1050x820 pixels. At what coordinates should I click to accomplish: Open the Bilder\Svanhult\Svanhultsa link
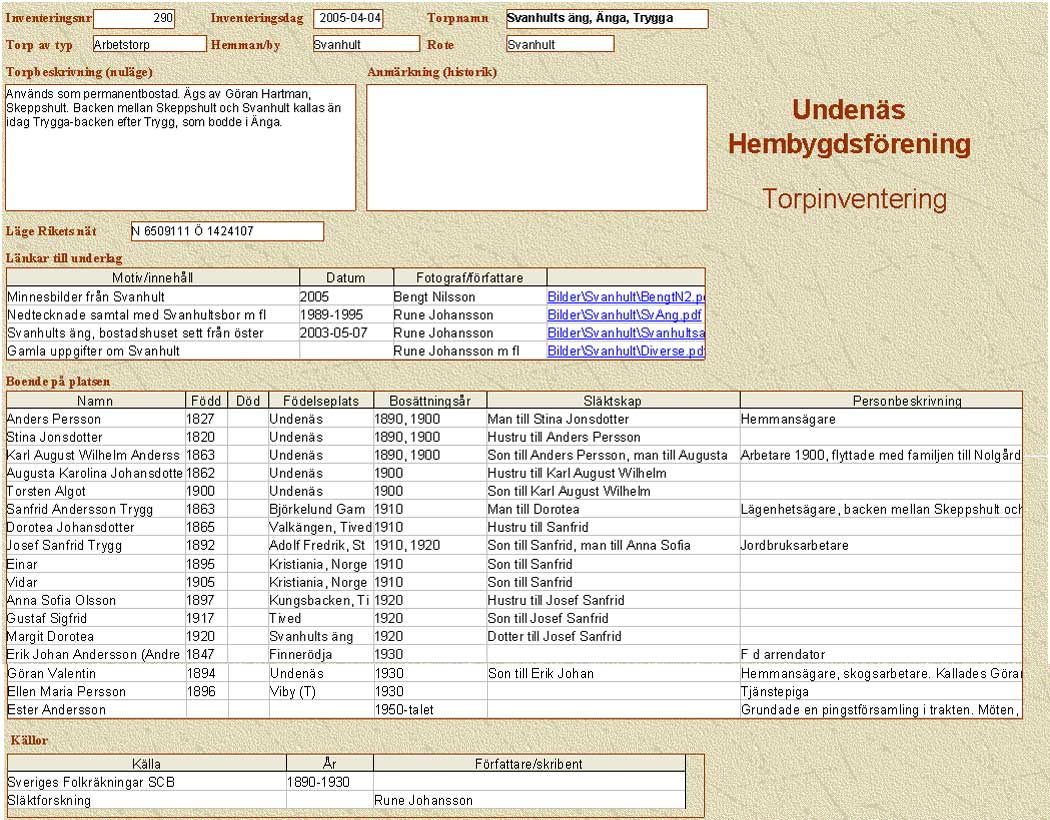626,333
